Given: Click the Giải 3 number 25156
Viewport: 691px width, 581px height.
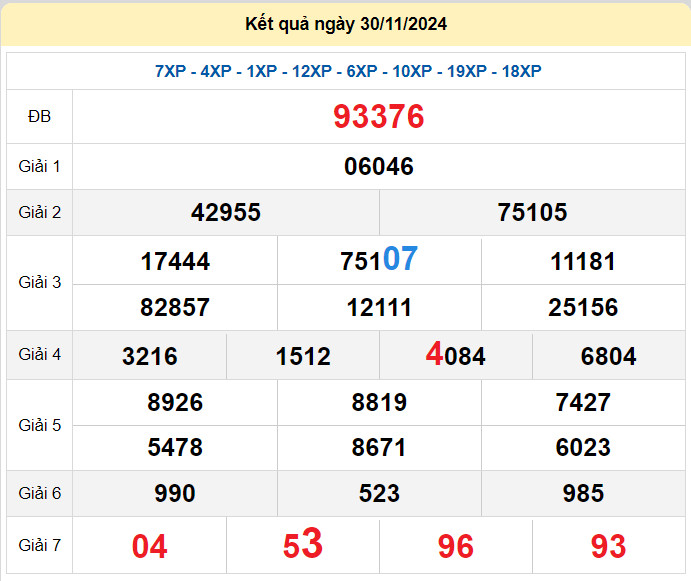Looking at the screenshot, I should [583, 307].
